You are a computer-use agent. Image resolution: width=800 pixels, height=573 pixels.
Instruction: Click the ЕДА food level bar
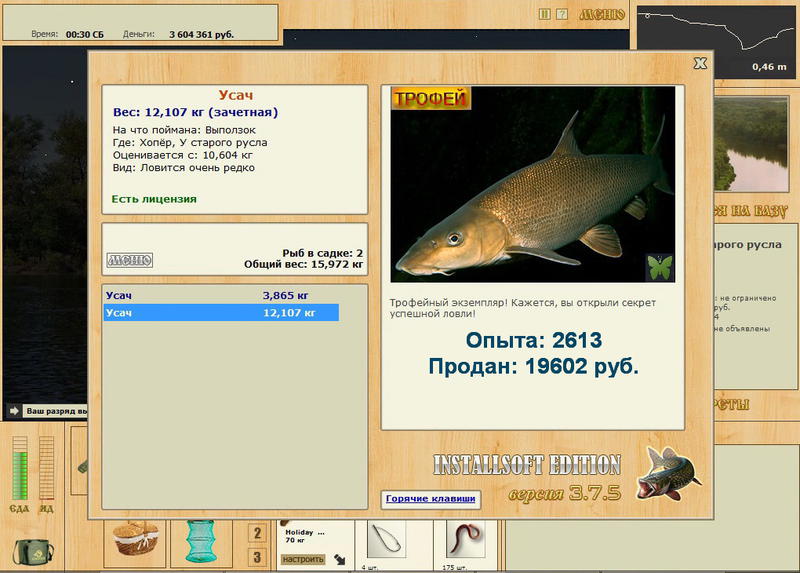20,468
